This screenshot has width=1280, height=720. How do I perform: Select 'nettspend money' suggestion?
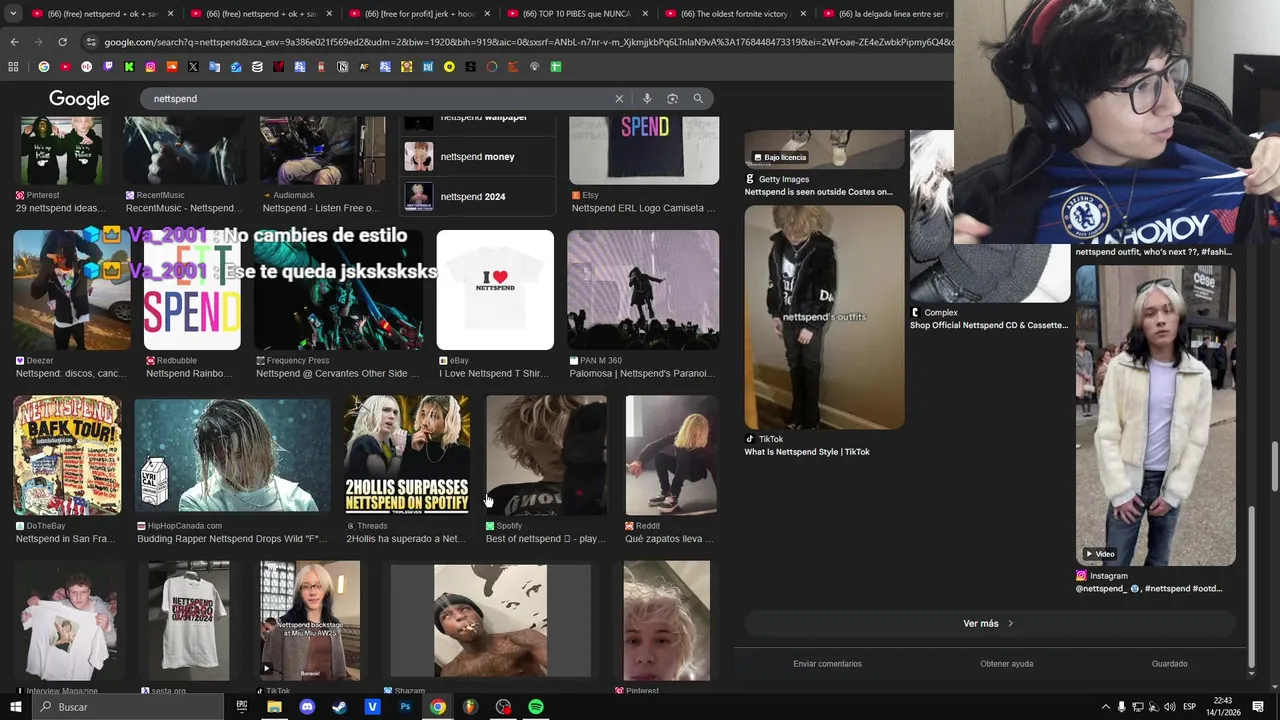[x=478, y=157]
